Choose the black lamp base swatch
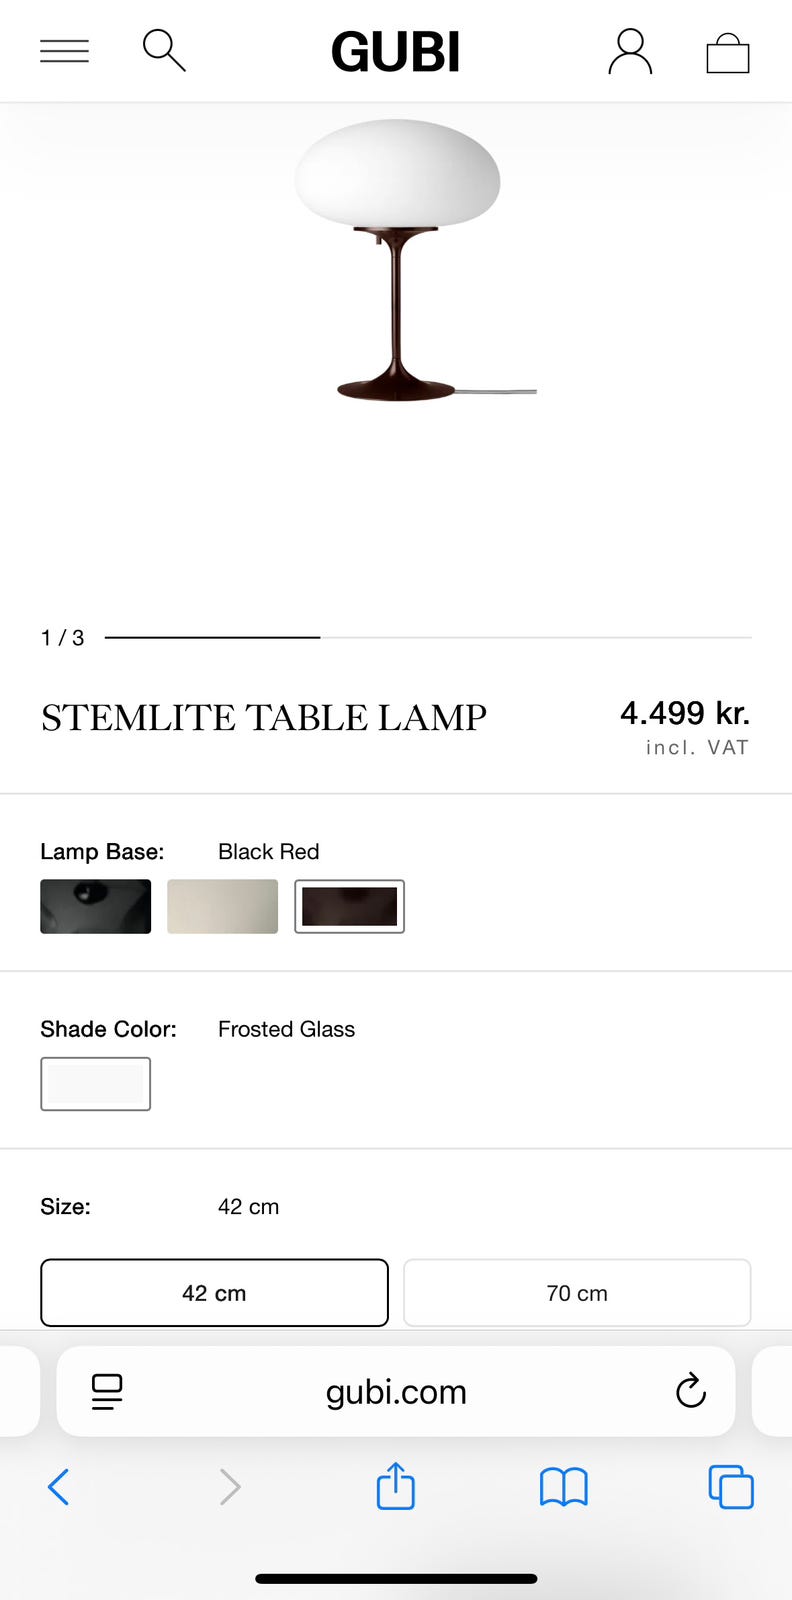This screenshot has height=1600, width=792. [96, 906]
